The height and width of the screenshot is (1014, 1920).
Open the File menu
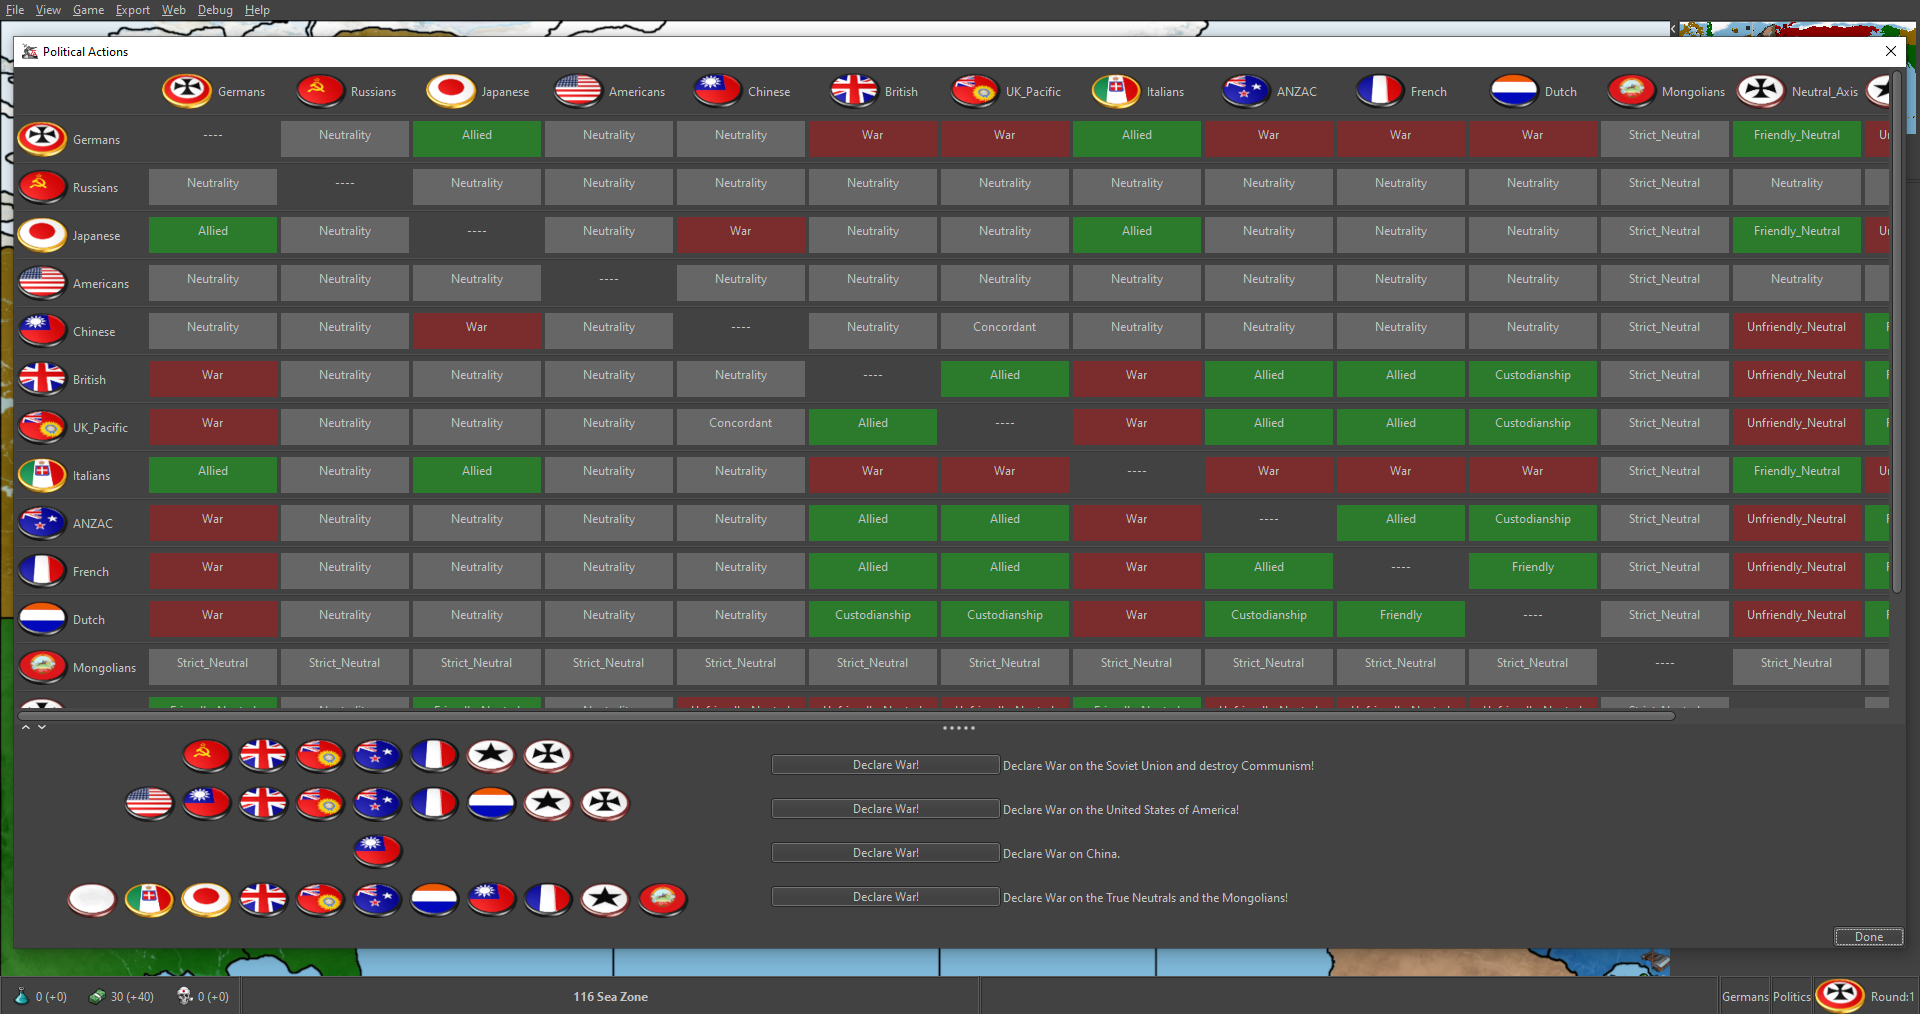coord(15,10)
